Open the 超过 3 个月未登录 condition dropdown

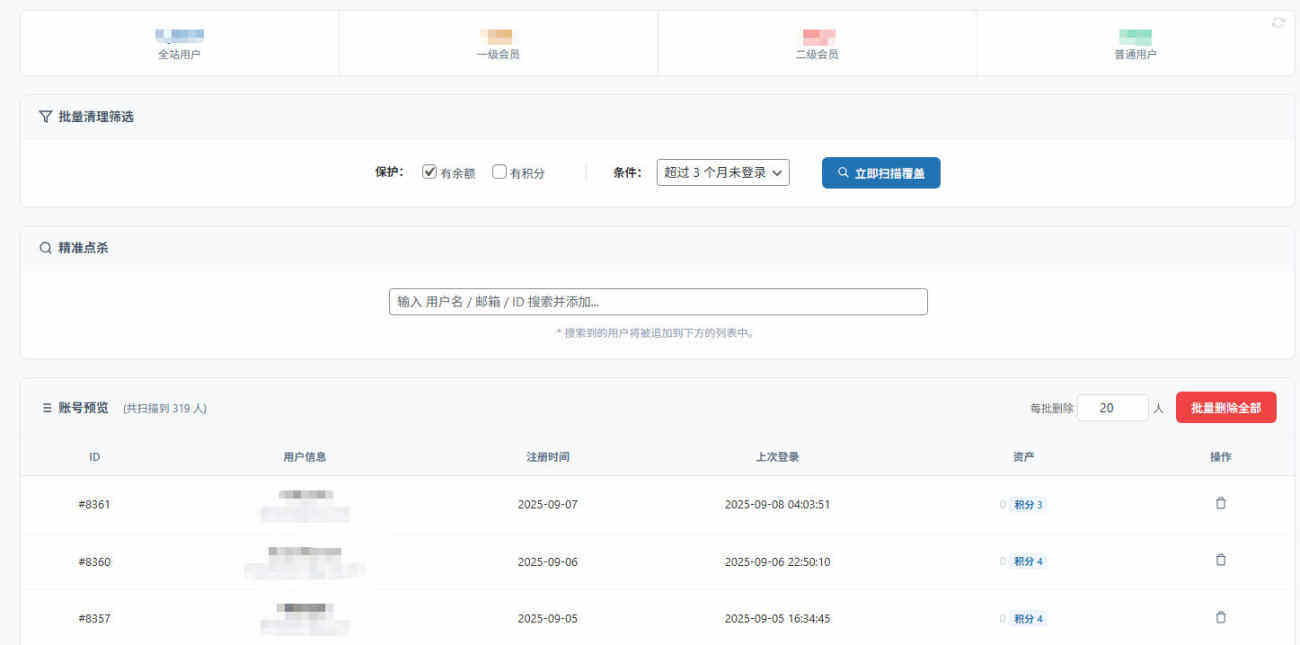(722, 172)
